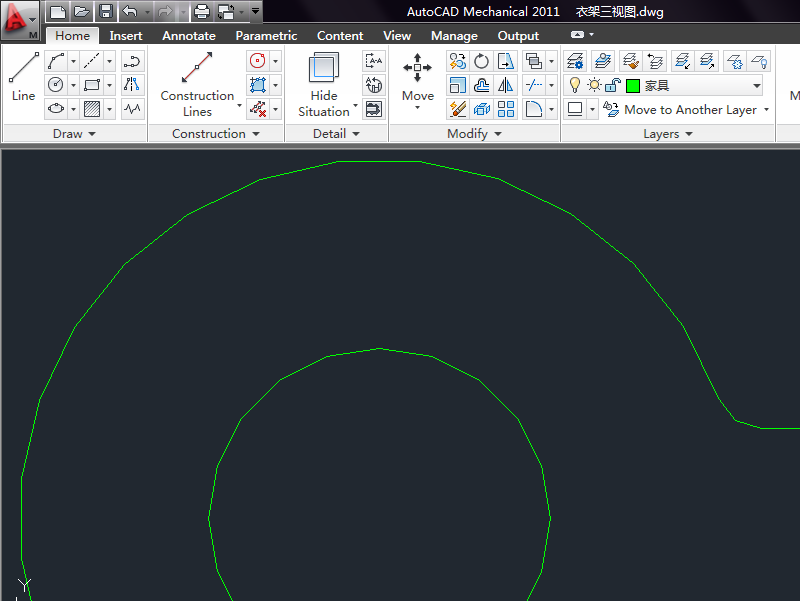Click the Mirror tool icon
This screenshot has height=601, width=800.
pos(506,85)
